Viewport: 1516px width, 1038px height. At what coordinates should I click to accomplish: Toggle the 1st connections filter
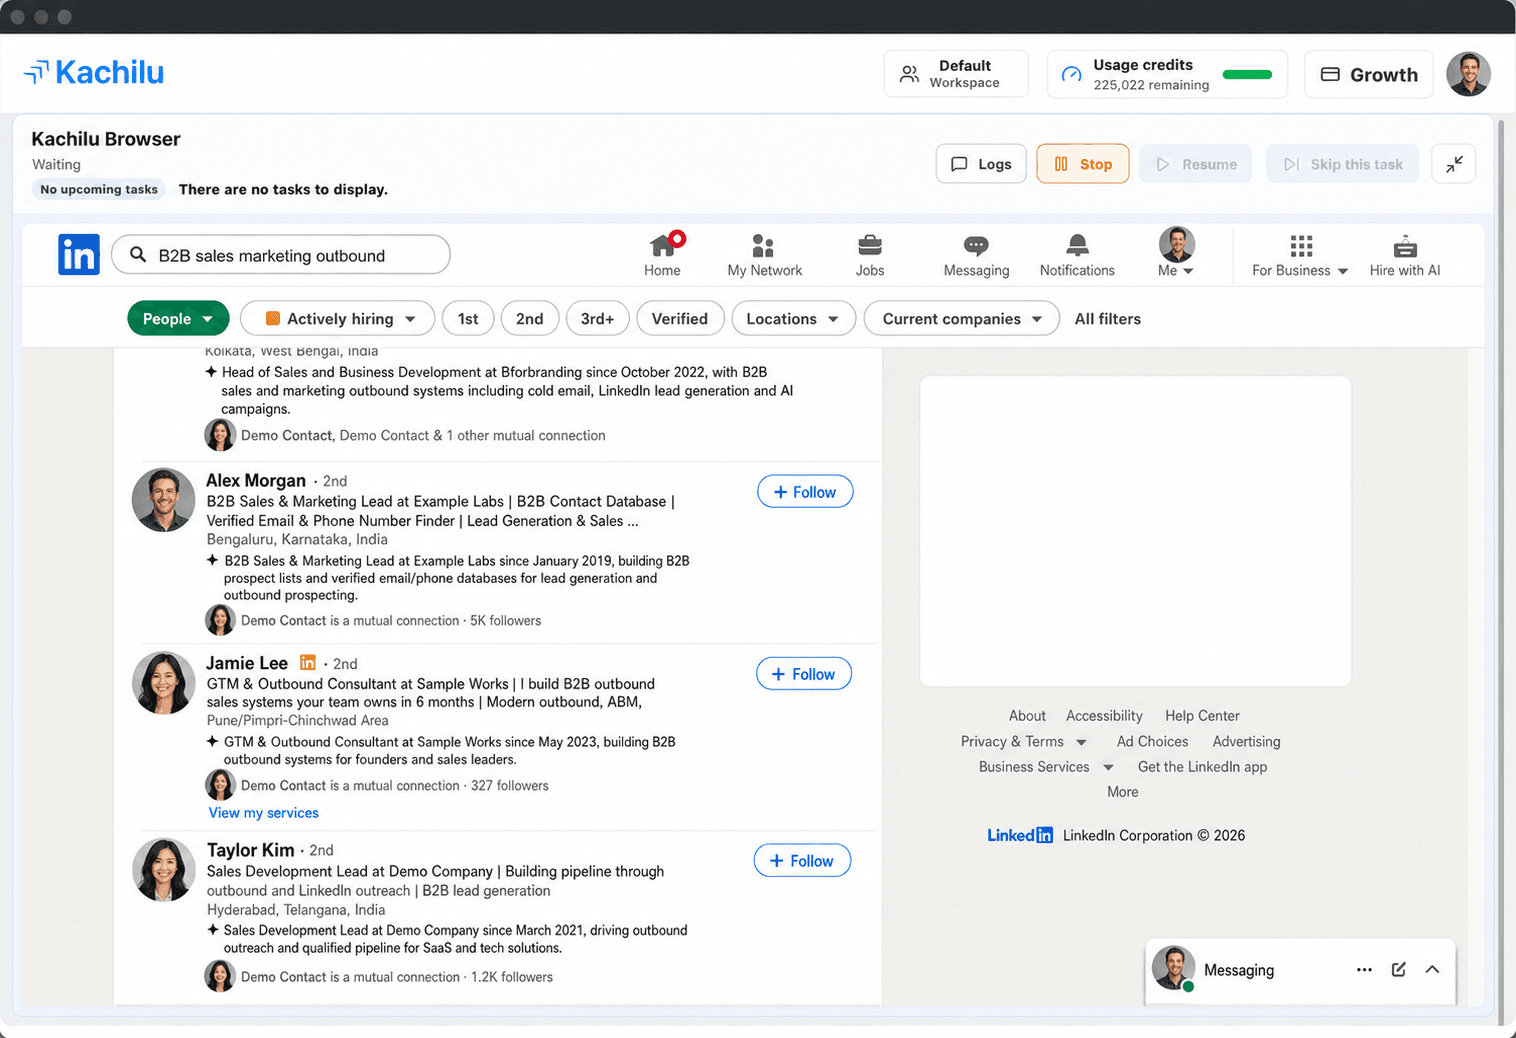468,319
